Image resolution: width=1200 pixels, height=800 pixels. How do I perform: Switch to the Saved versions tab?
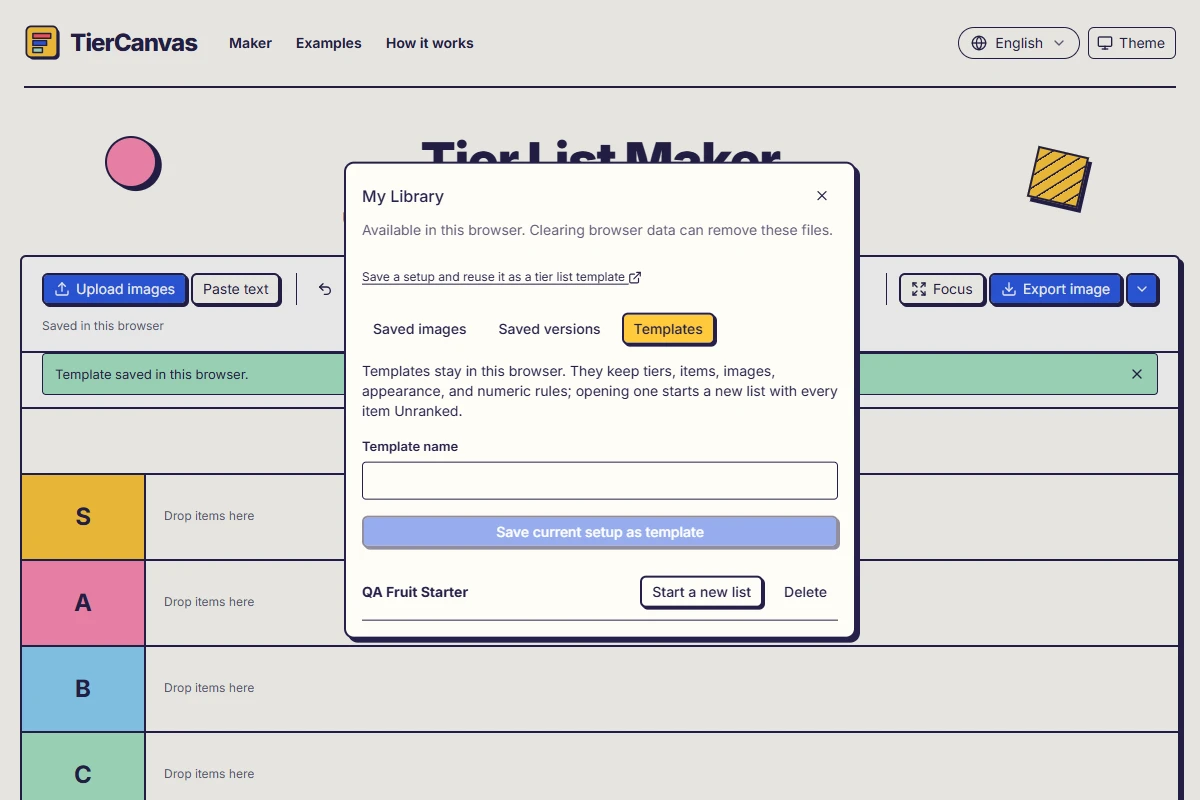[x=549, y=329]
